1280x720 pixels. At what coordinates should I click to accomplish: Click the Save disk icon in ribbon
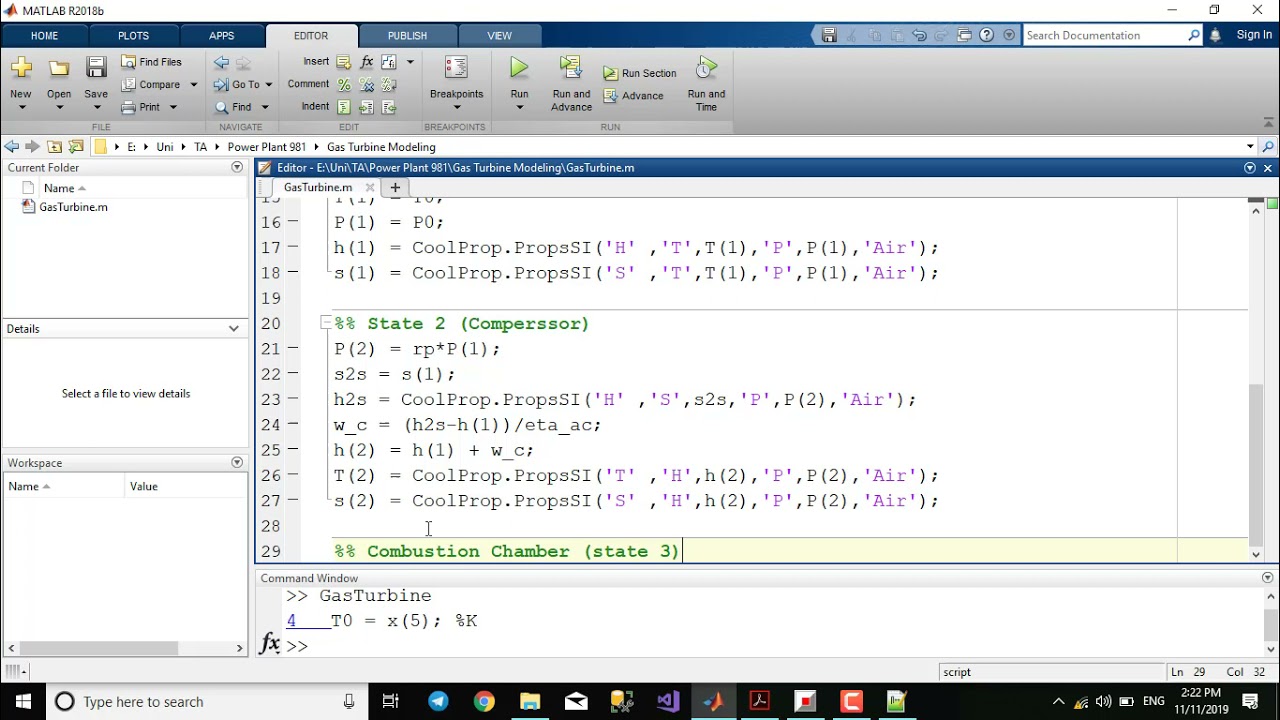[96, 68]
